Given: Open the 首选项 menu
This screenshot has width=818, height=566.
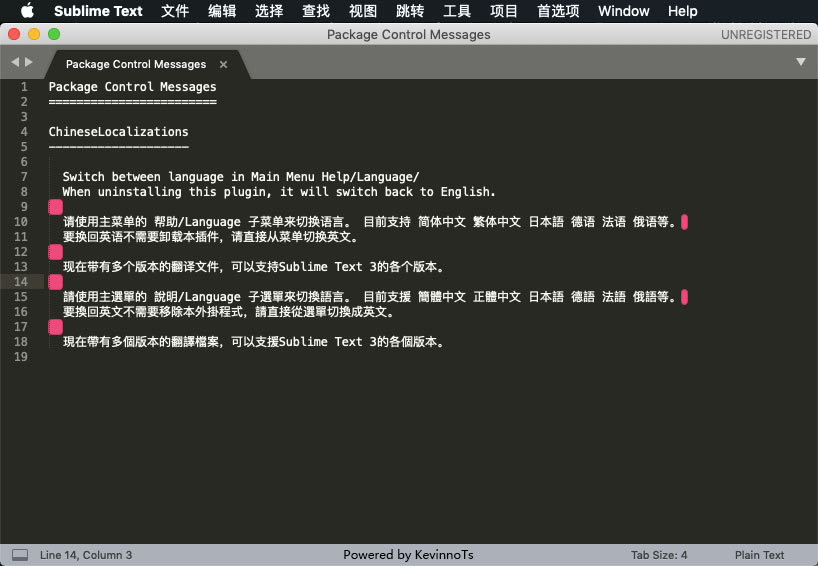Looking at the screenshot, I should tap(558, 11).
